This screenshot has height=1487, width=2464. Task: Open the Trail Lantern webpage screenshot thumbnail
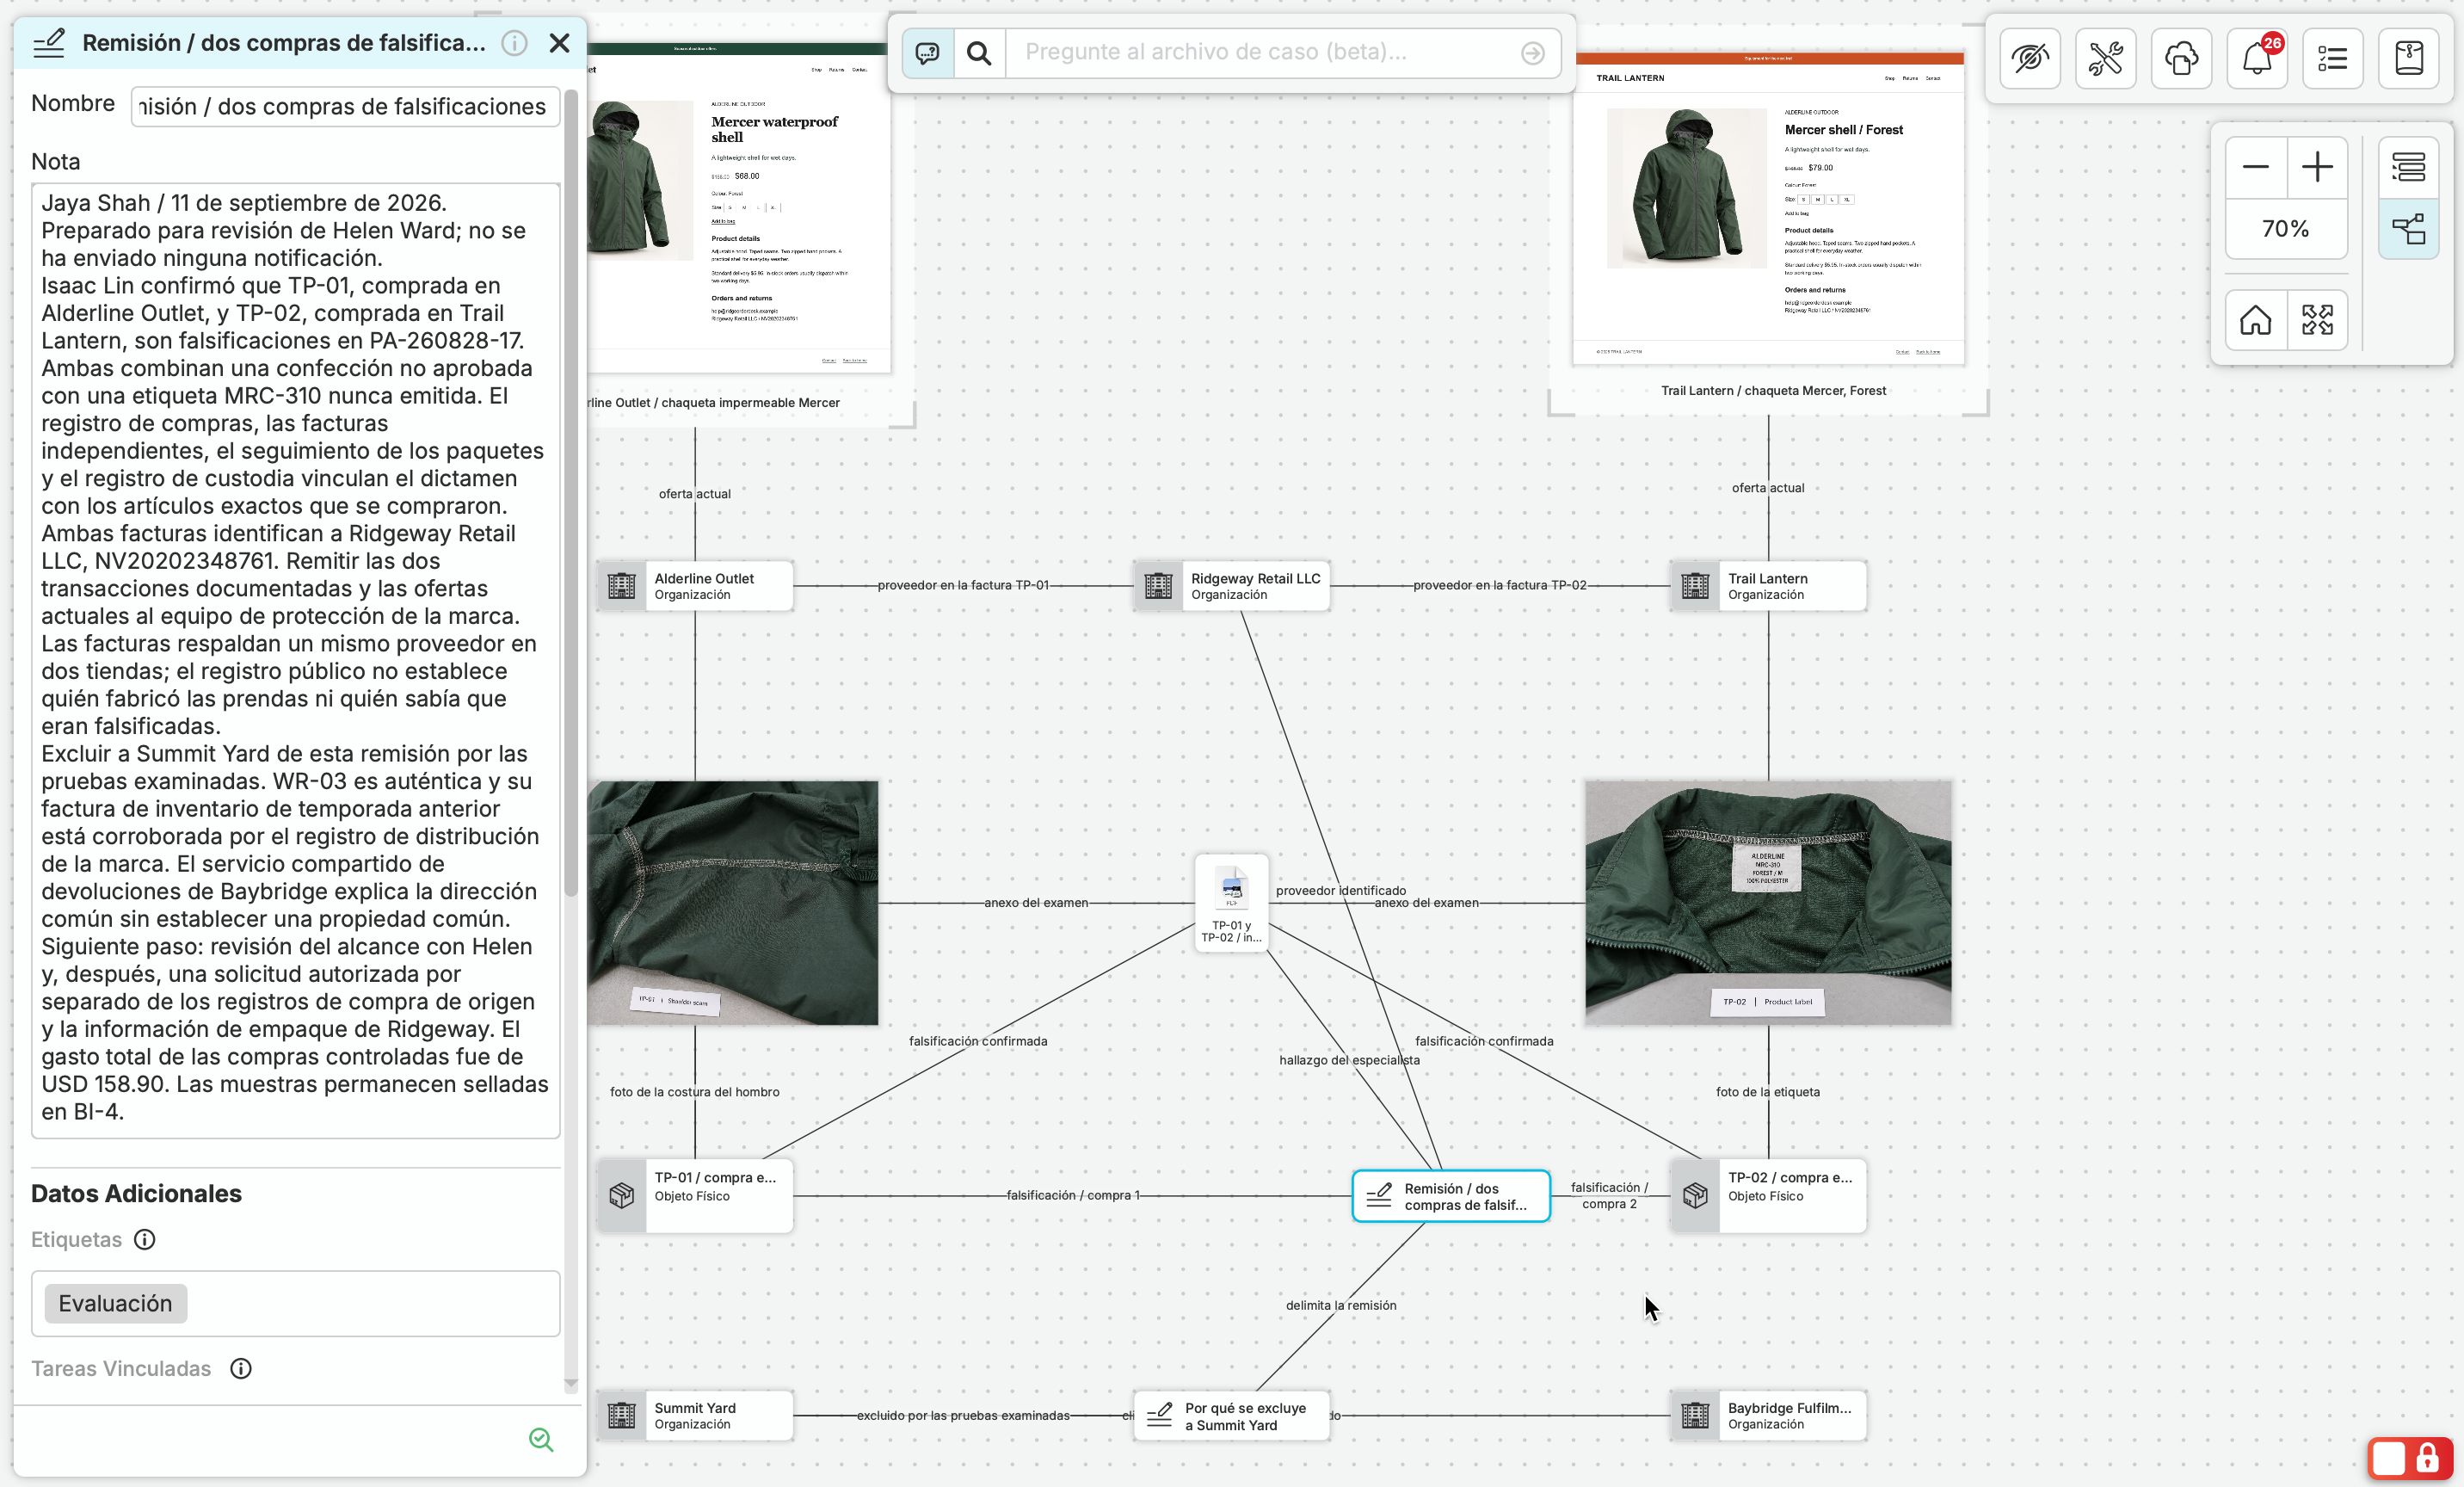coord(1768,208)
